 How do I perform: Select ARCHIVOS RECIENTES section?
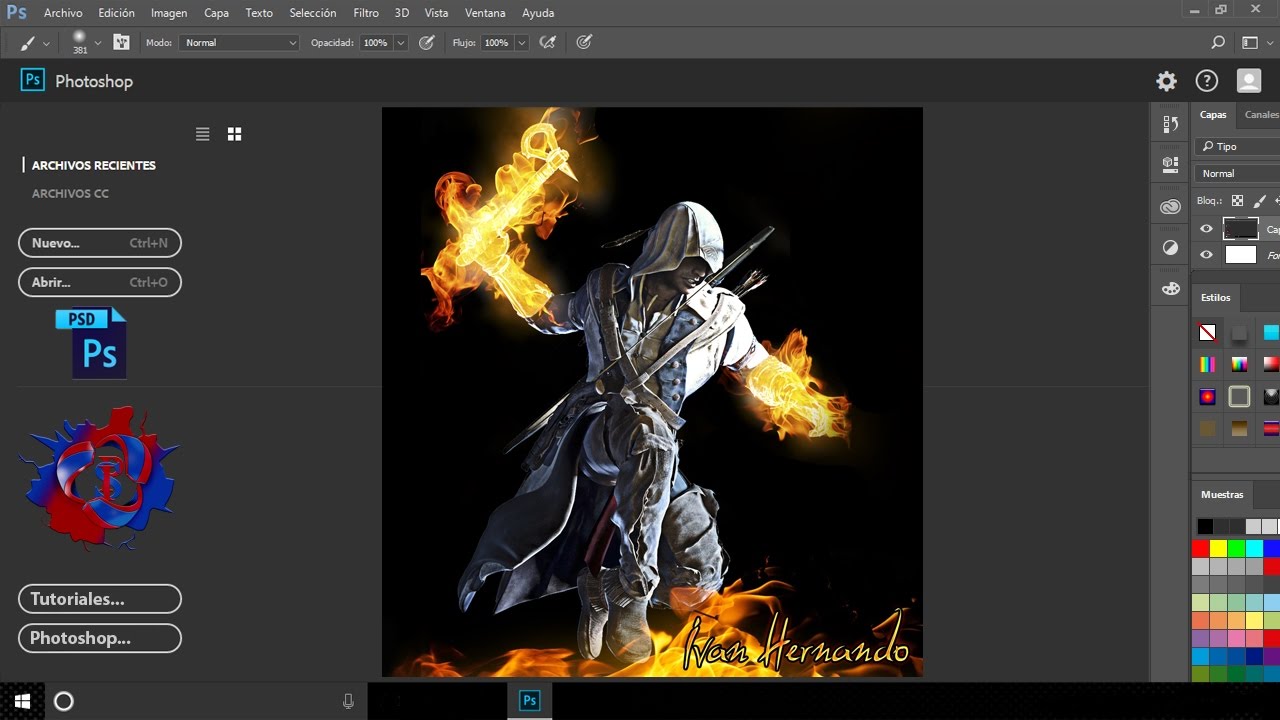point(94,166)
